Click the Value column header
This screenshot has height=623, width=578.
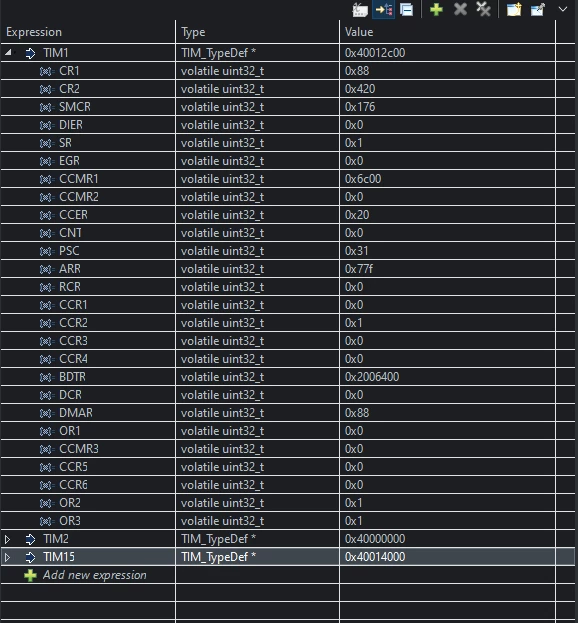pos(447,32)
